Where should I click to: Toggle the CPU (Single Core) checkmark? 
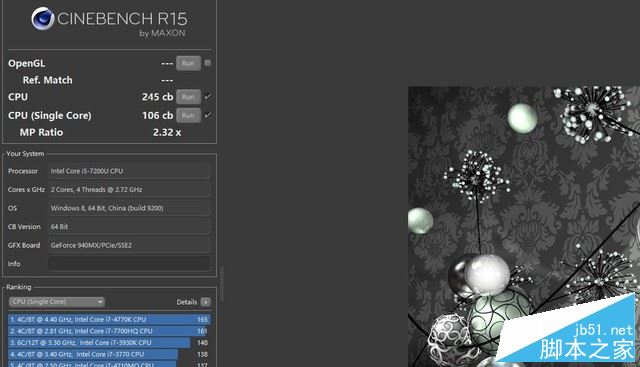pyautogui.click(x=208, y=115)
